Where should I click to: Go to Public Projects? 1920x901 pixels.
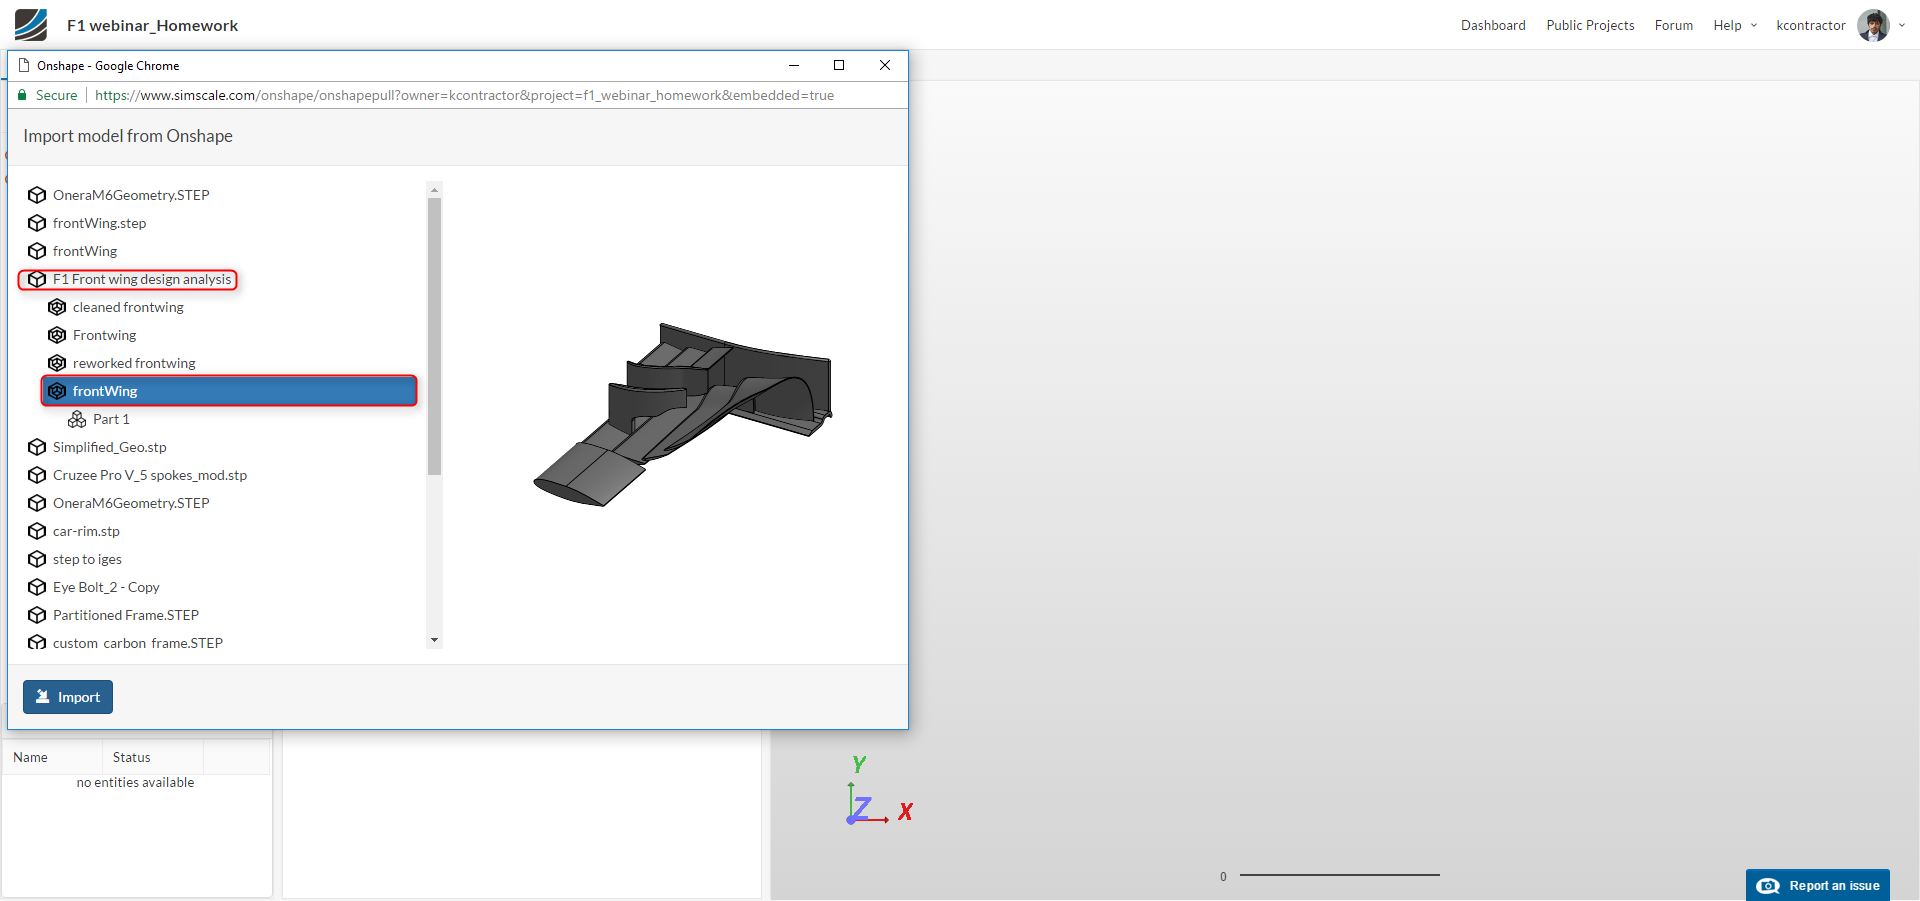pyautogui.click(x=1590, y=25)
